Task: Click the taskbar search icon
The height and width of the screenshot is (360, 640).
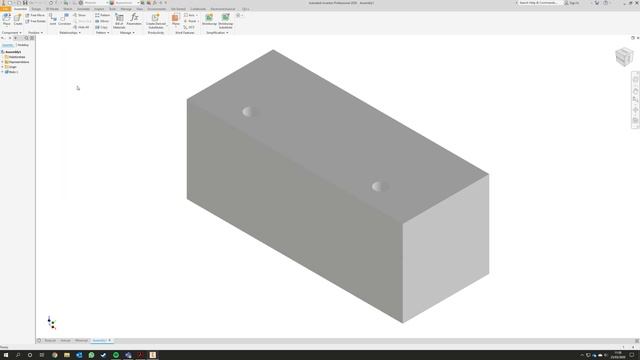Action: click(18, 355)
